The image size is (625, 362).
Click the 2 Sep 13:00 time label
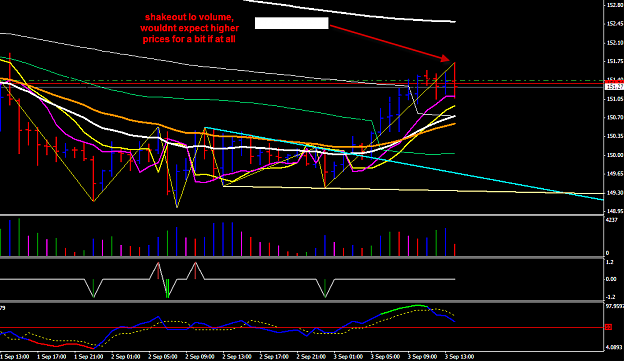click(237, 356)
